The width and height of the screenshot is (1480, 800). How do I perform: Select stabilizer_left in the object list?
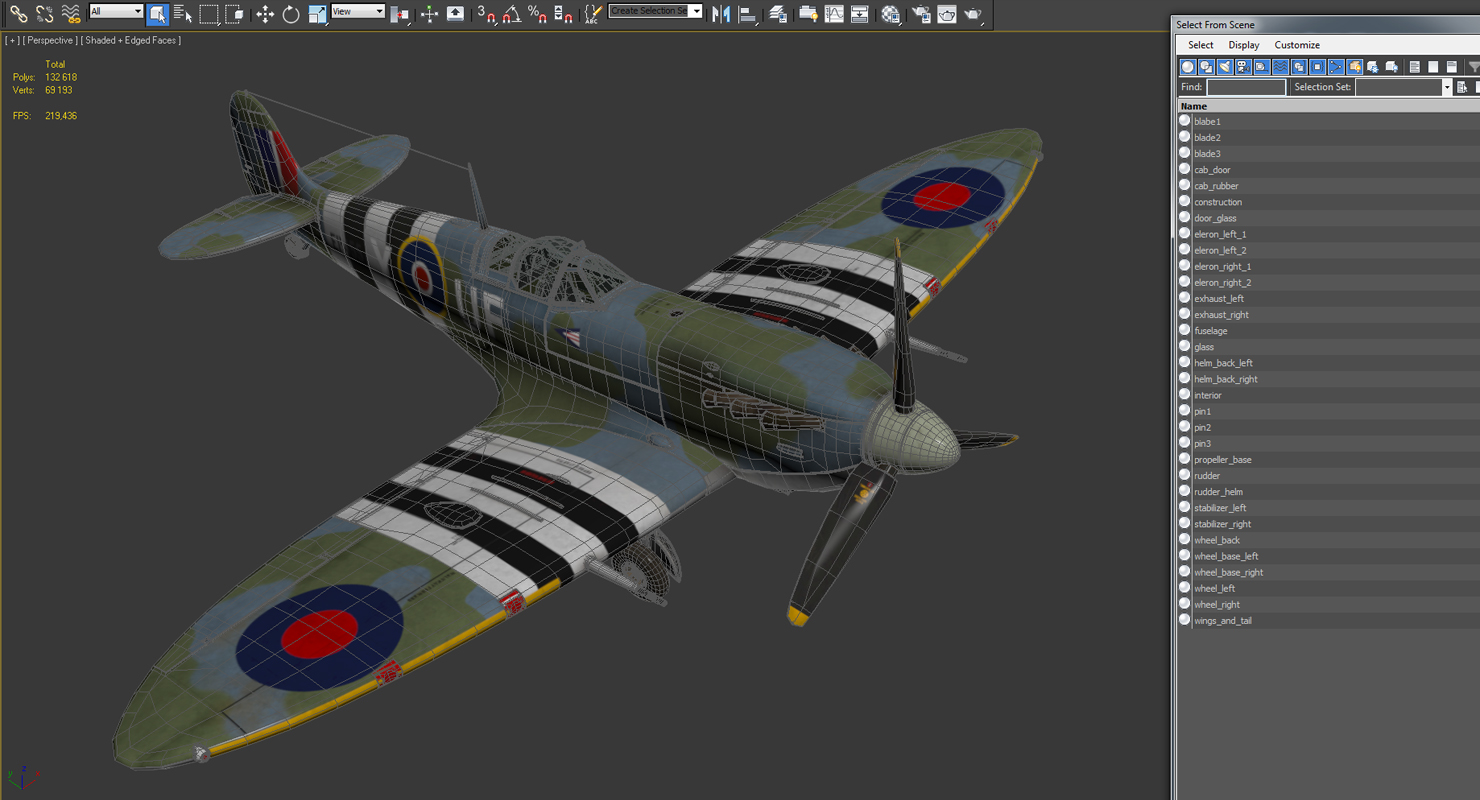pyautogui.click(x=1328, y=508)
